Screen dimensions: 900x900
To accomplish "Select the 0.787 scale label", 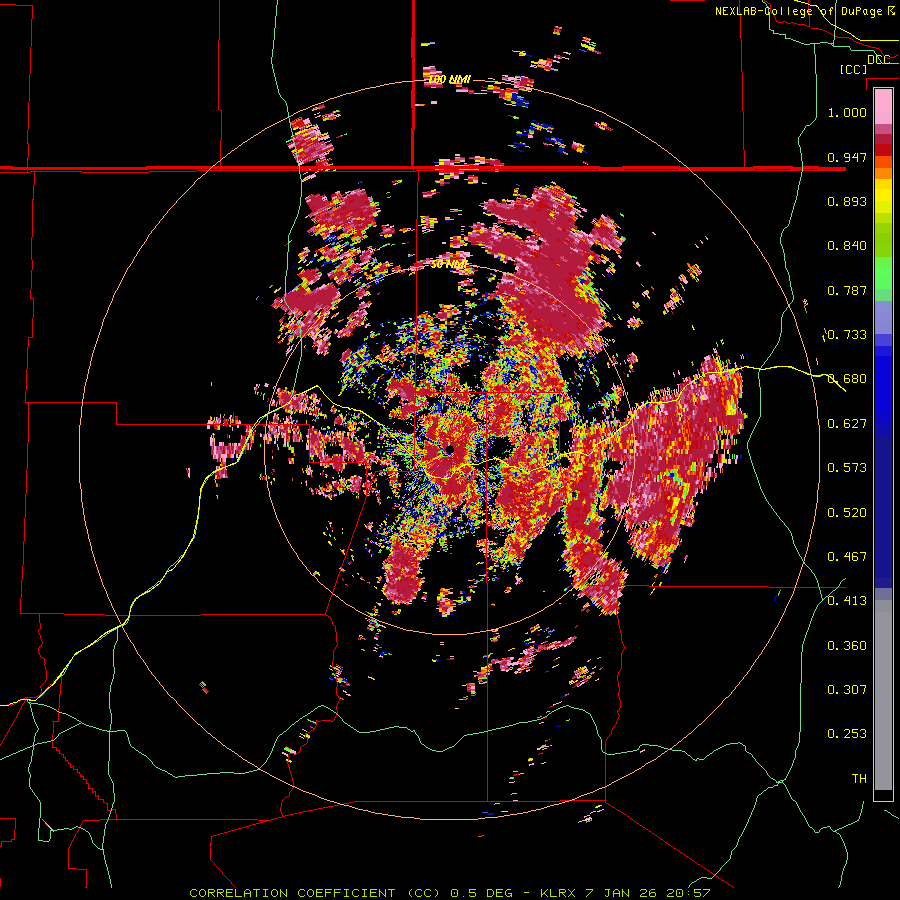I will pos(847,290).
